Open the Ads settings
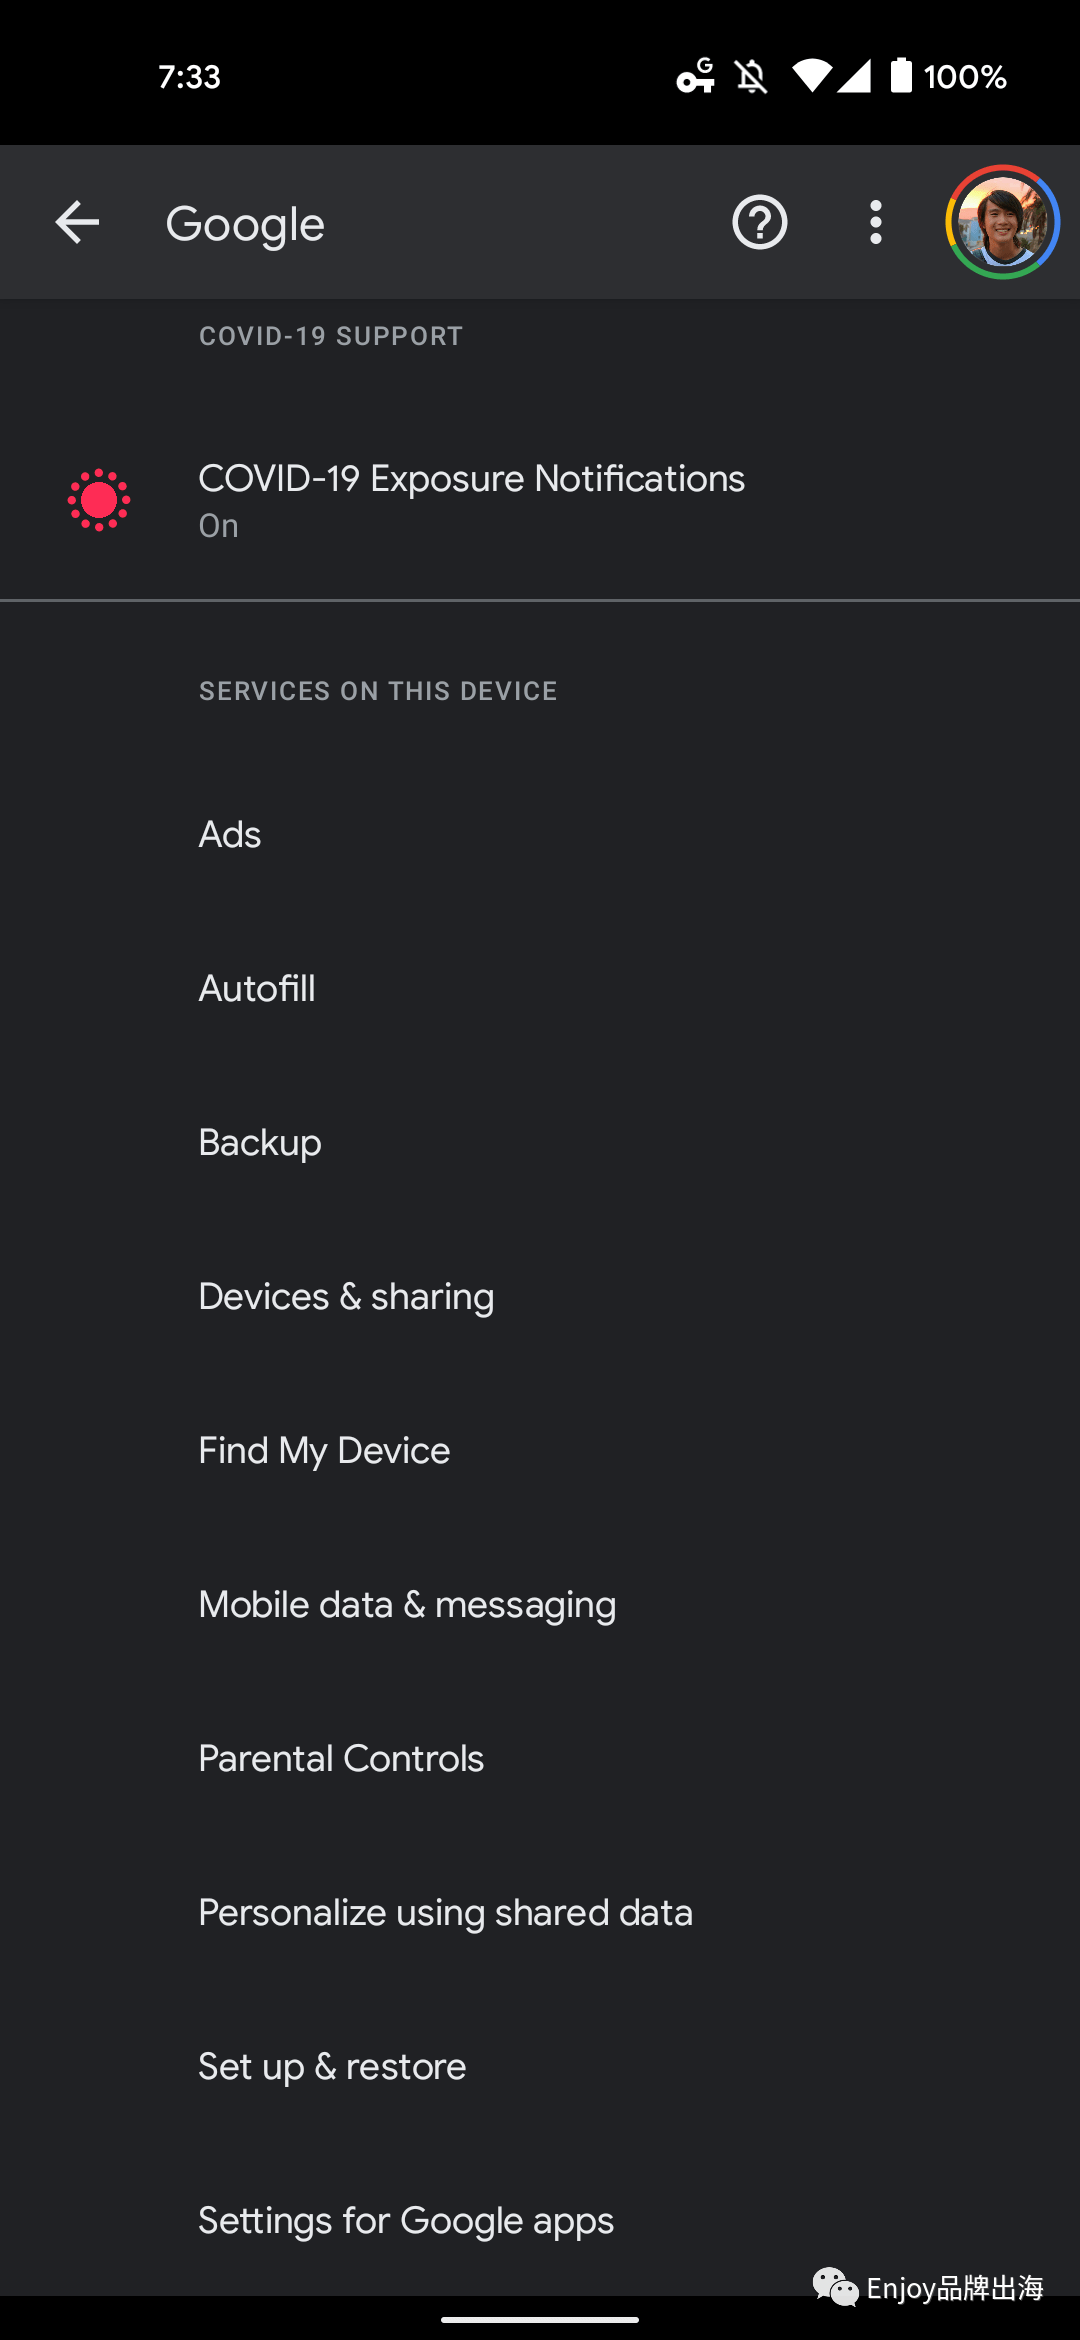 tap(540, 835)
